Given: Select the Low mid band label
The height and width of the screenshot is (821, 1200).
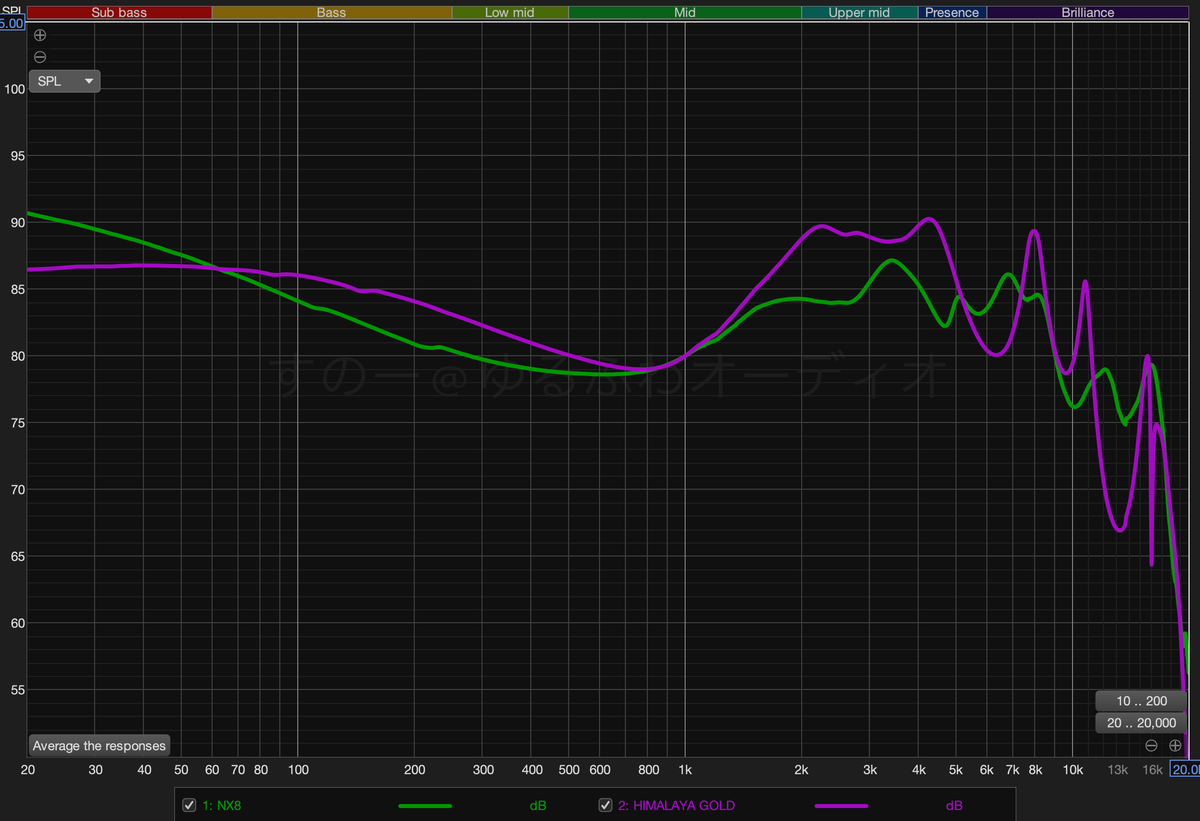Looking at the screenshot, I should 510,13.
